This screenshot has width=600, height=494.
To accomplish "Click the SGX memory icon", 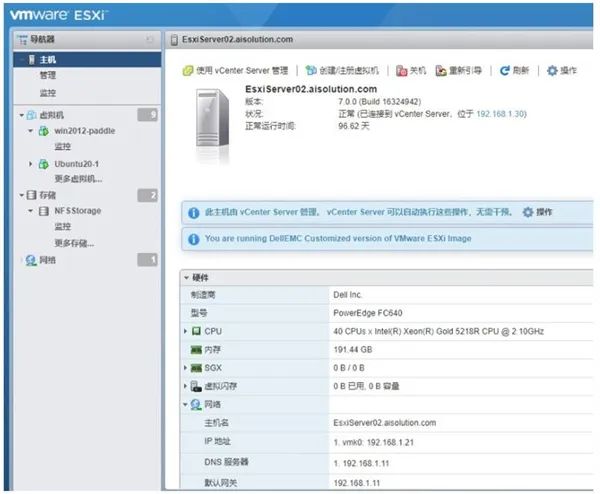I will pyautogui.click(x=196, y=368).
